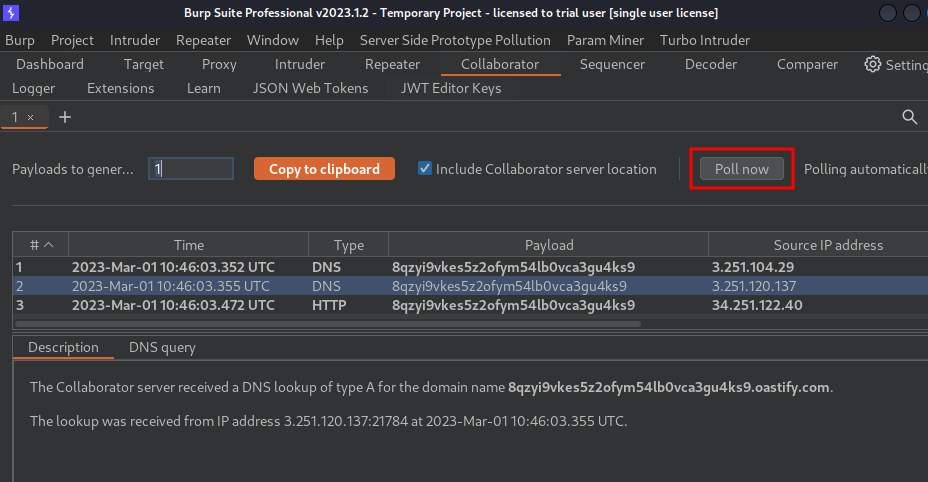Switch to the Intruder tool tab
The image size is (928, 482).
299,64
